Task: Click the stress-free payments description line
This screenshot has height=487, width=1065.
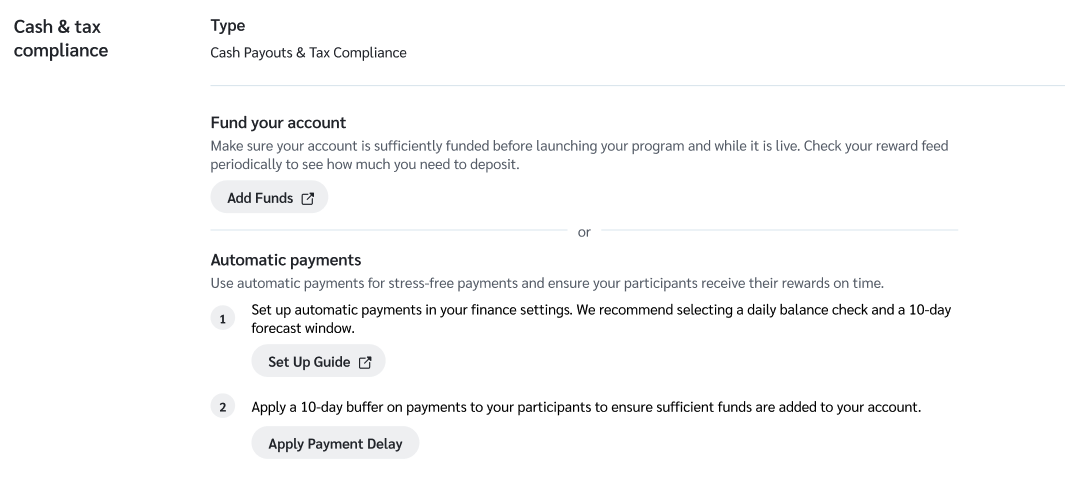Action: pyautogui.click(x=546, y=282)
